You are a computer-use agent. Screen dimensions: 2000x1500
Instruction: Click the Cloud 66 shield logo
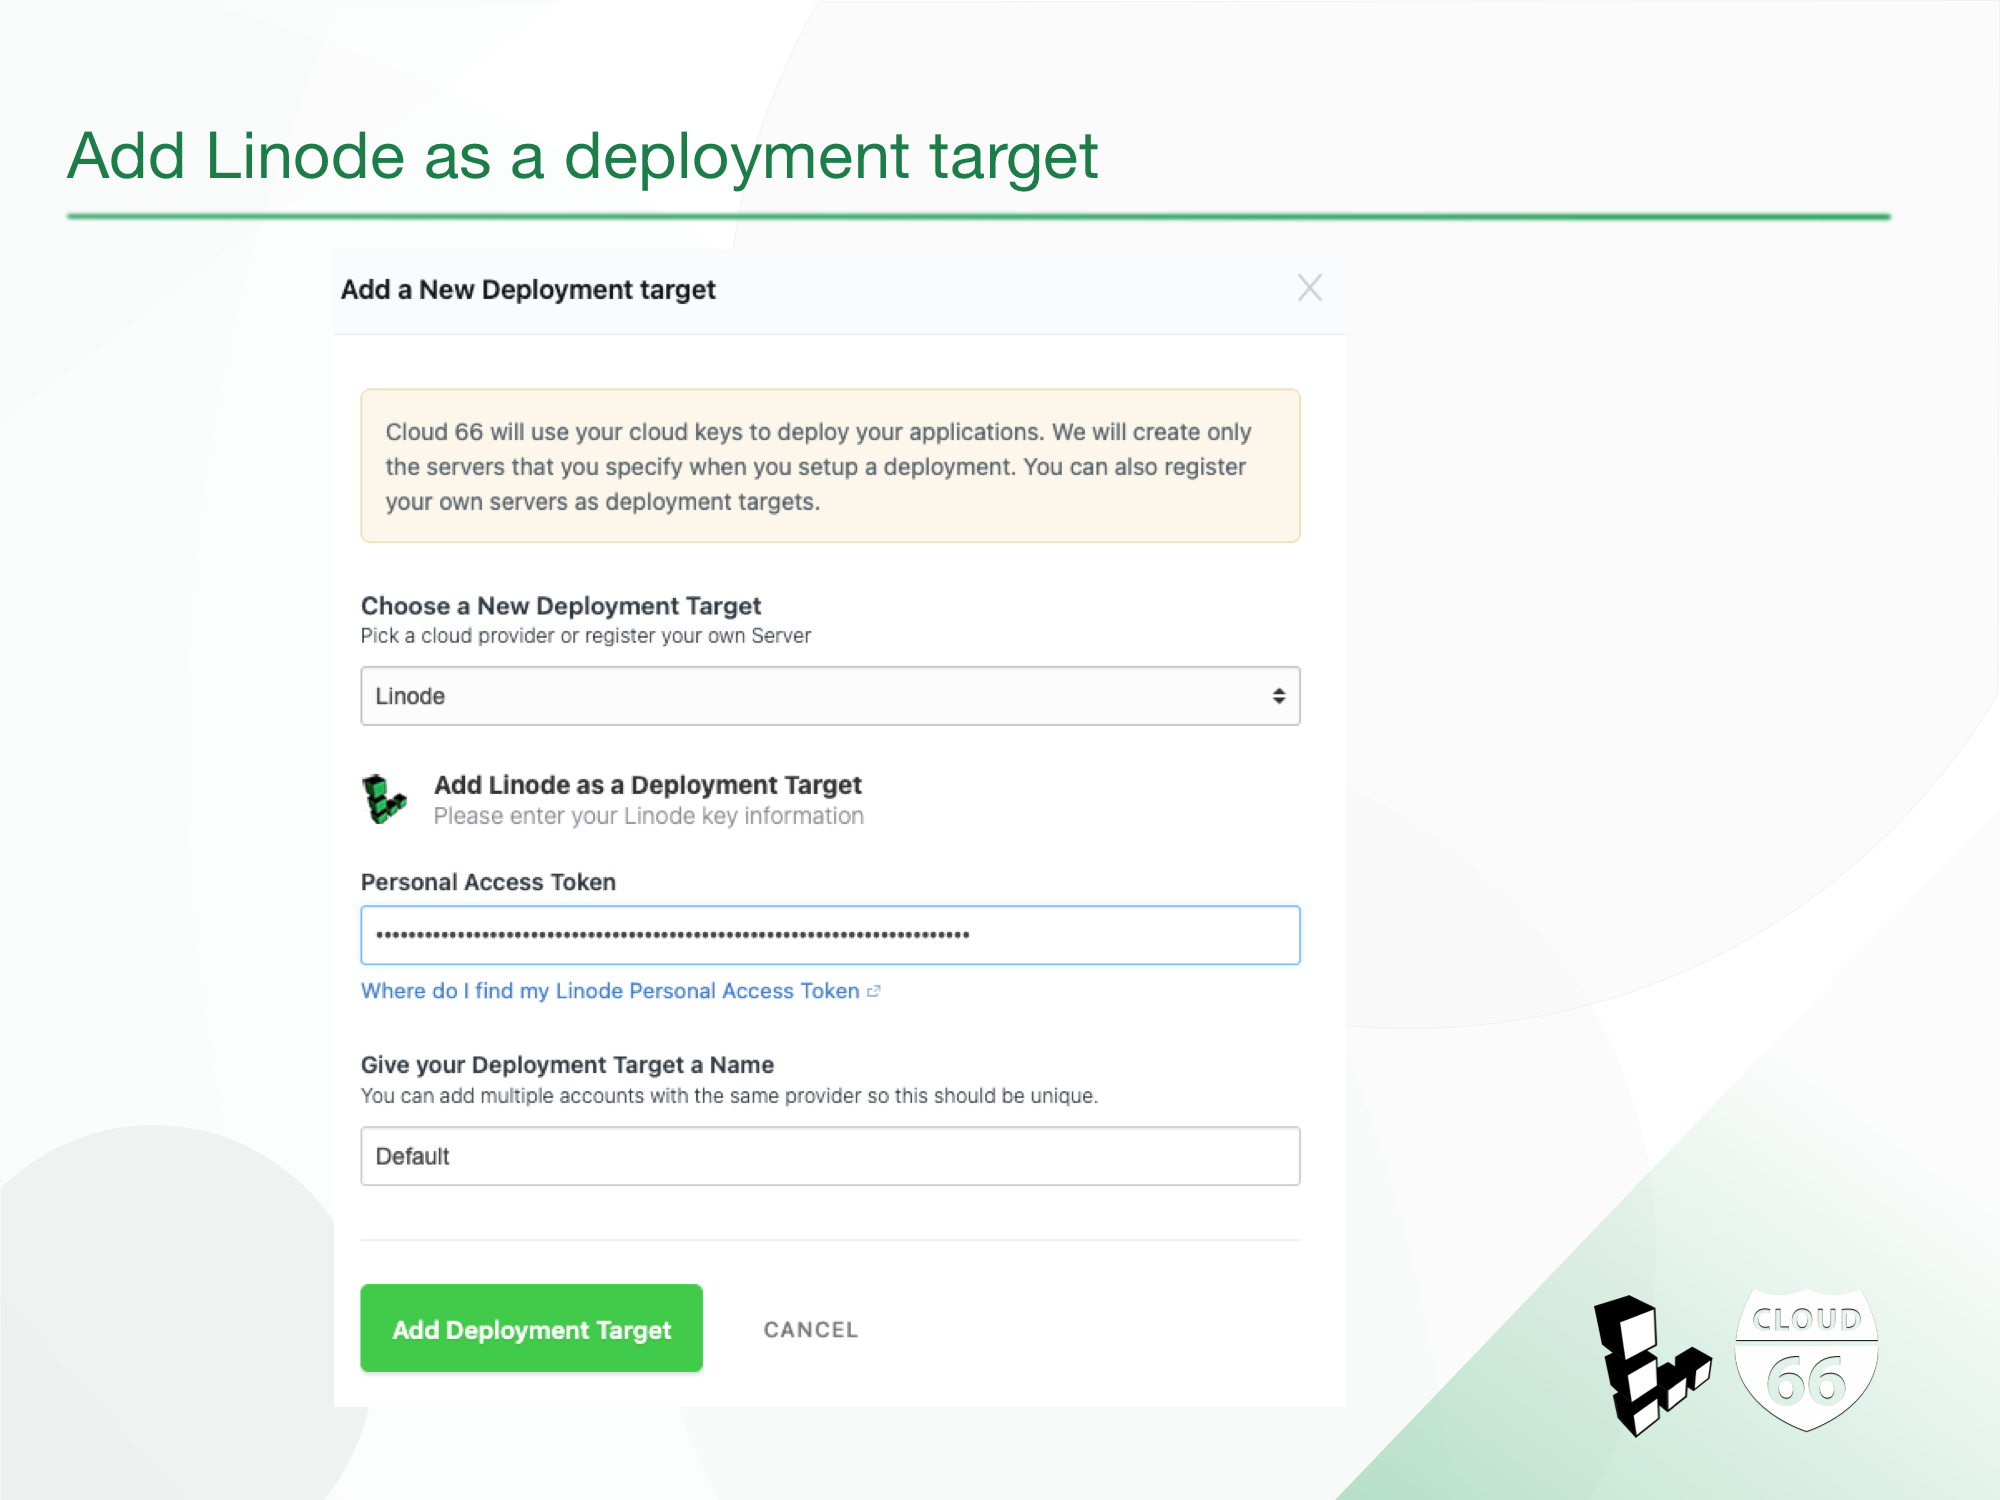pos(1806,1360)
